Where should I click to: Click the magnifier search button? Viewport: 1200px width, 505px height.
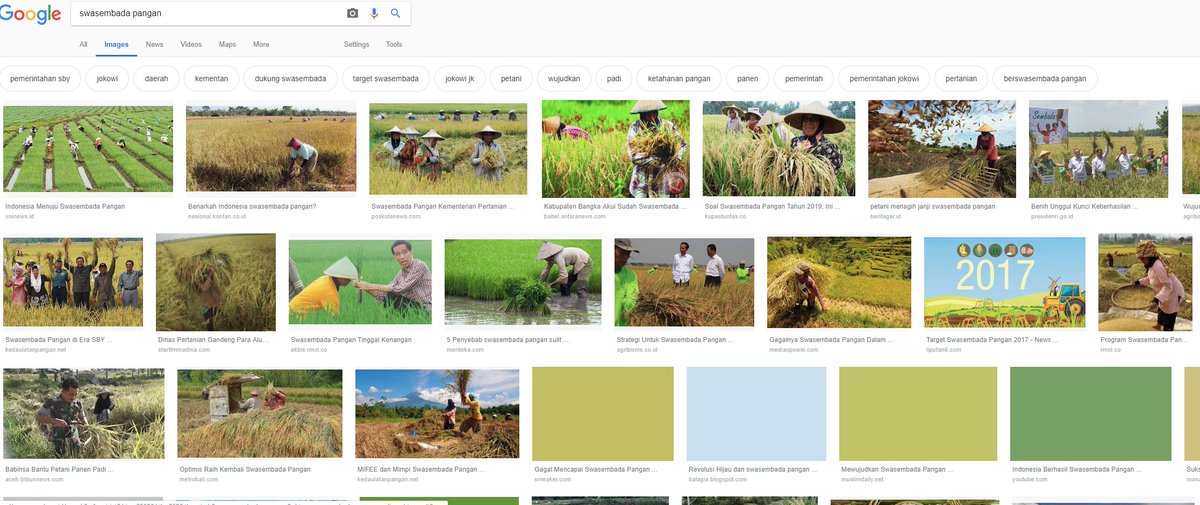click(396, 13)
